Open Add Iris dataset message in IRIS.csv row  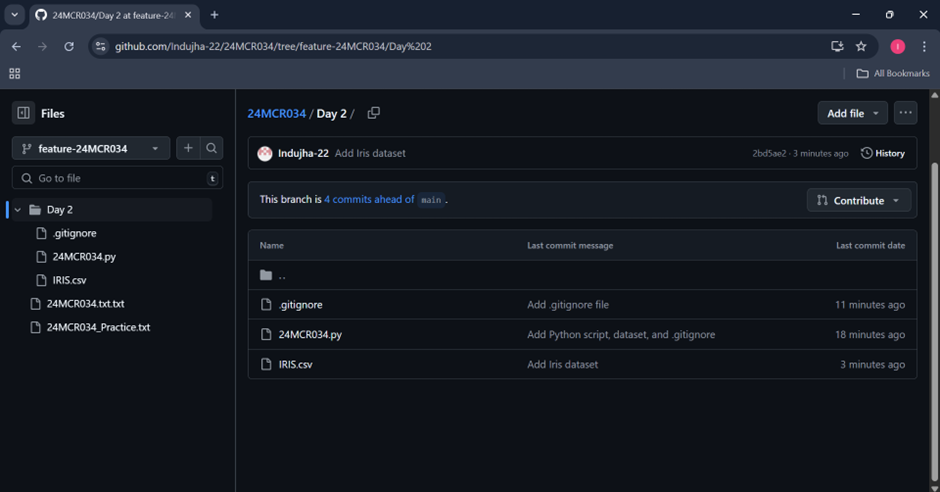coord(562,364)
